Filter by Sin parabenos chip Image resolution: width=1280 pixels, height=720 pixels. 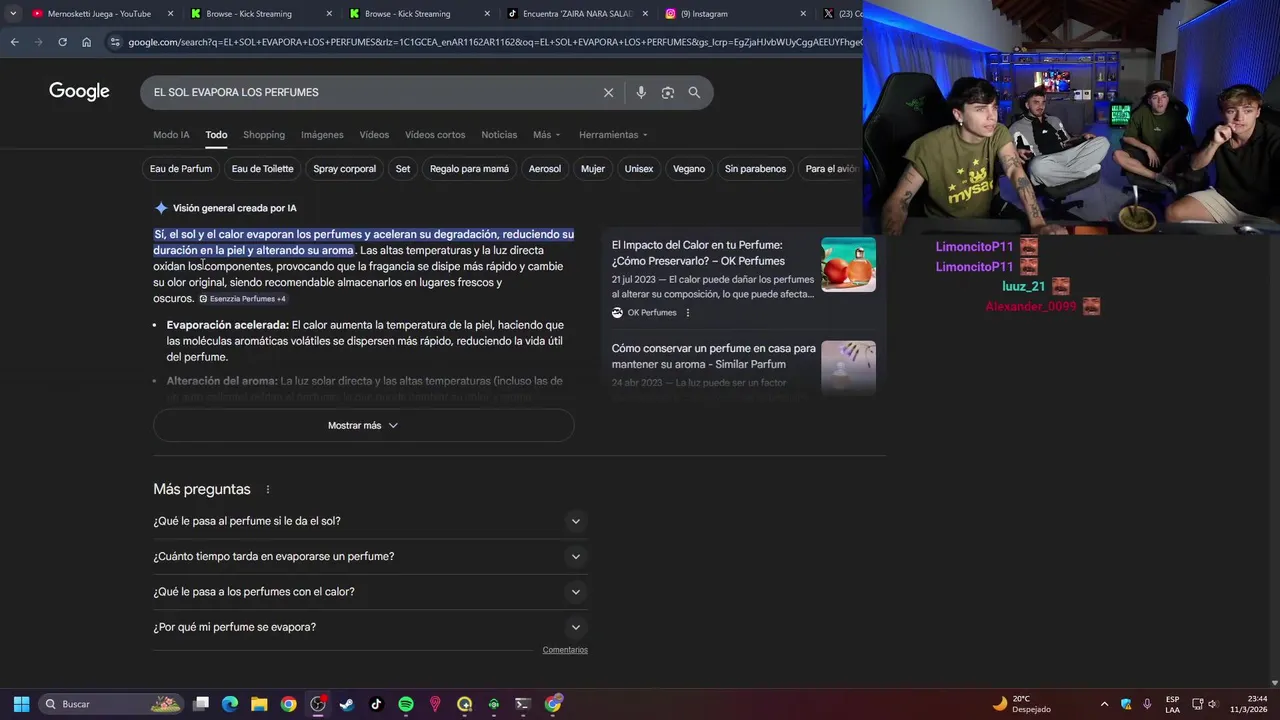coord(755,169)
